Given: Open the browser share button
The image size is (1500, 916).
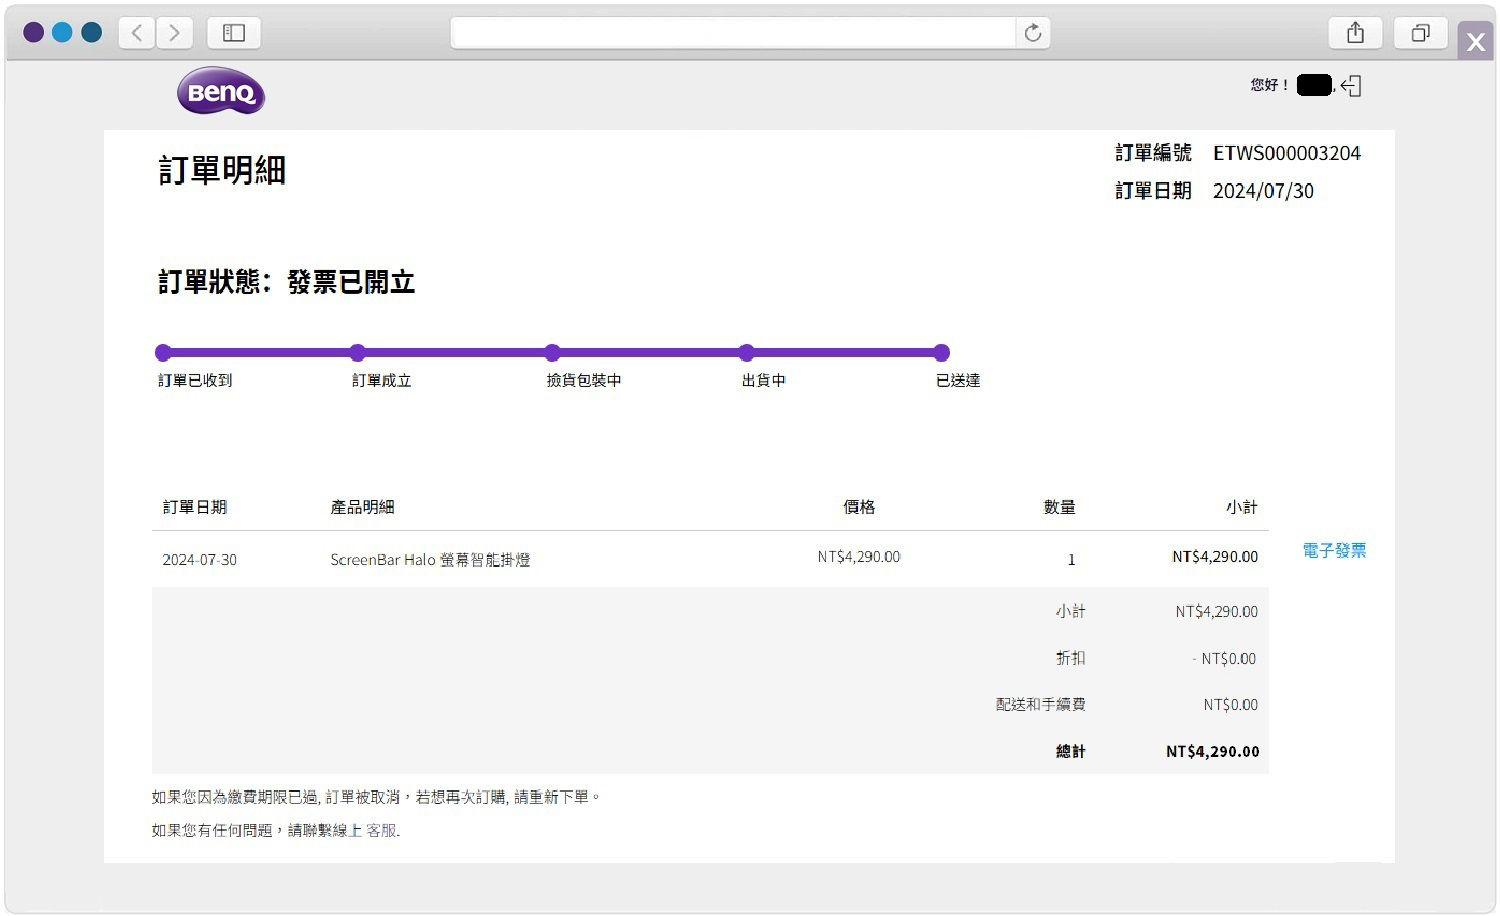Looking at the screenshot, I should [1355, 33].
